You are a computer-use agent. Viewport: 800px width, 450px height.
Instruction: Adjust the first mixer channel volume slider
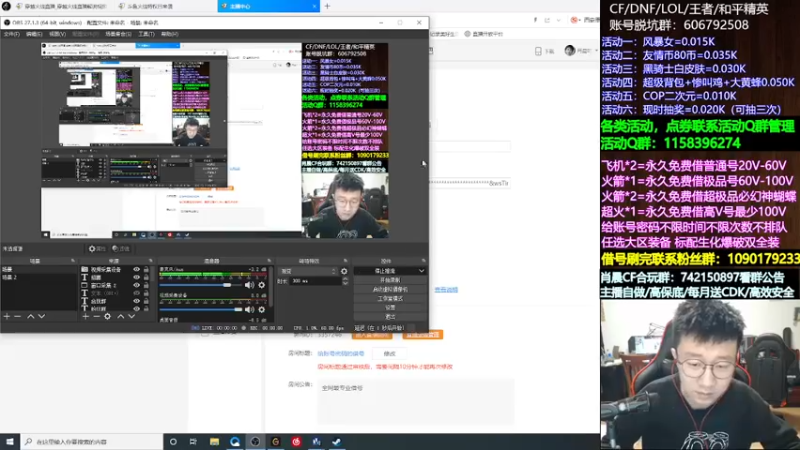[x=201, y=285]
